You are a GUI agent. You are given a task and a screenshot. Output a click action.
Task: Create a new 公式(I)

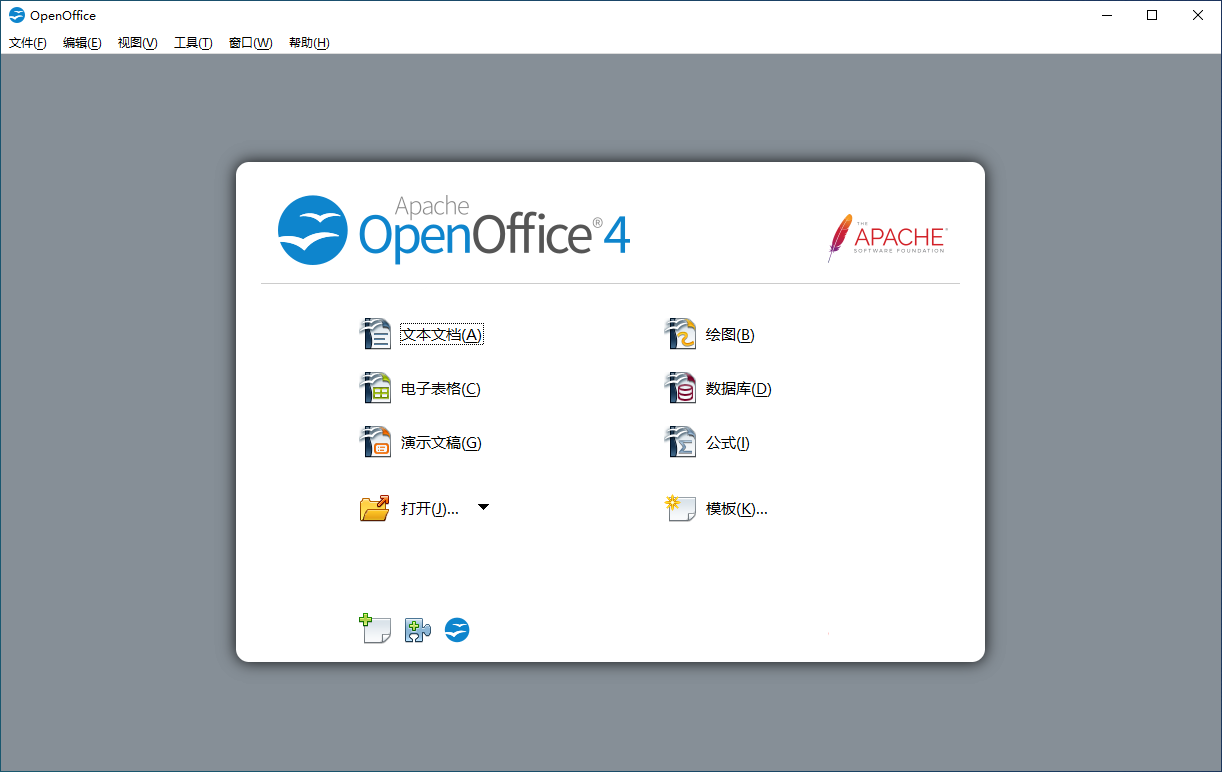coord(728,443)
